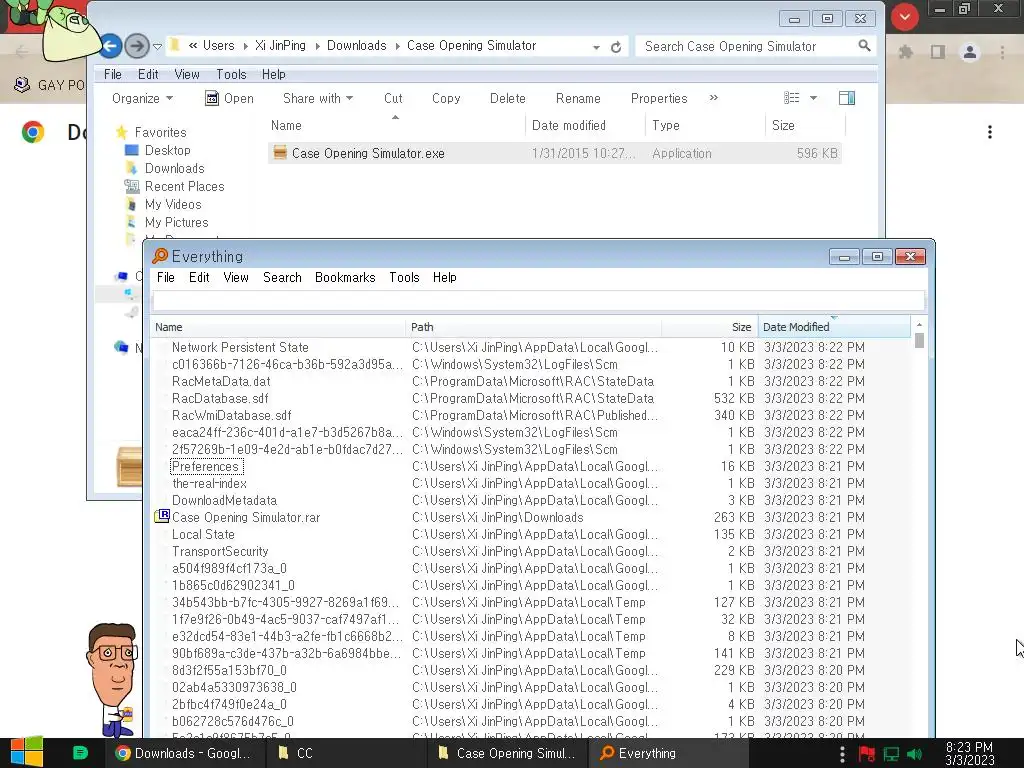Select Downloads in Favorites
Screen dimensions: 1024x768
point(174,168)
